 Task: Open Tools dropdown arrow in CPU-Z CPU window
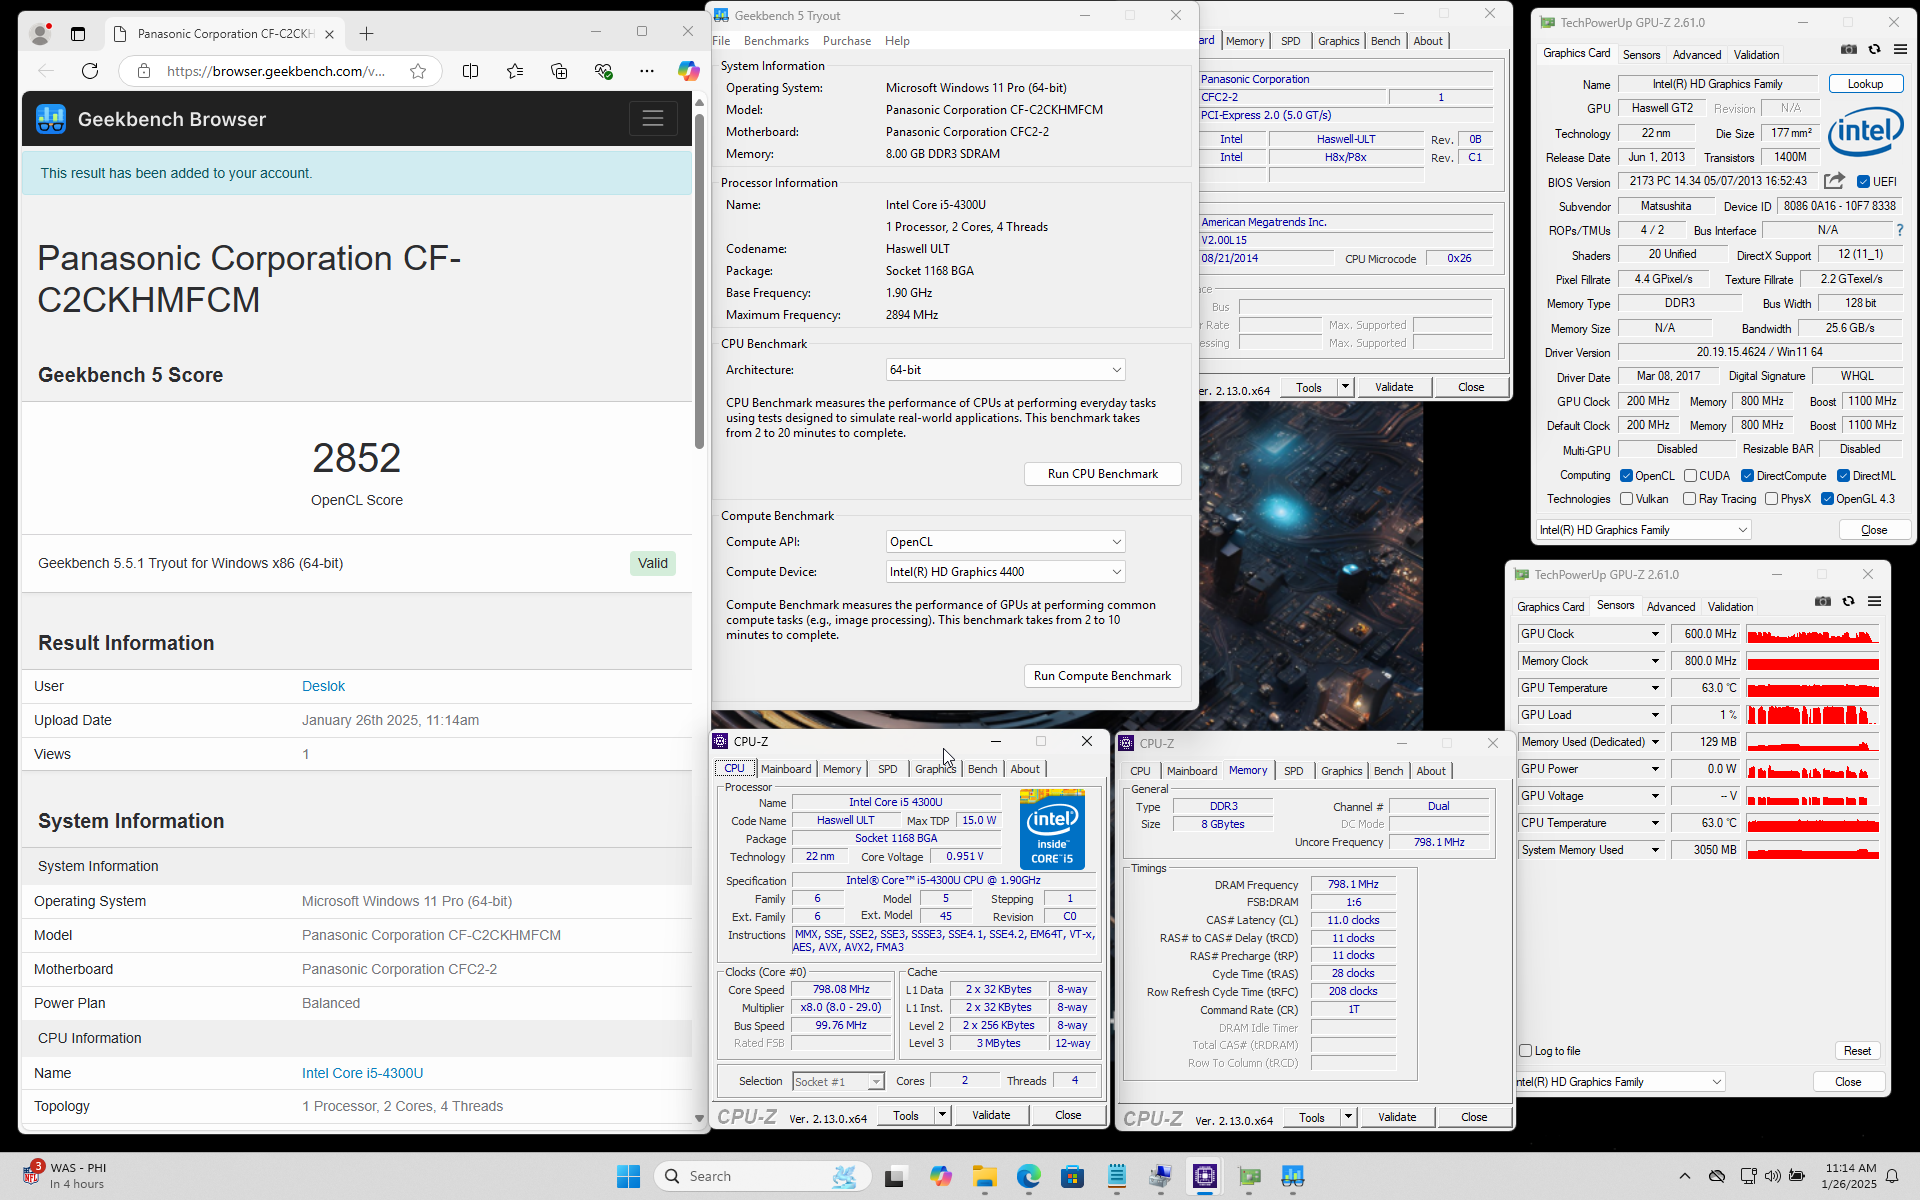pos(942,1115)
